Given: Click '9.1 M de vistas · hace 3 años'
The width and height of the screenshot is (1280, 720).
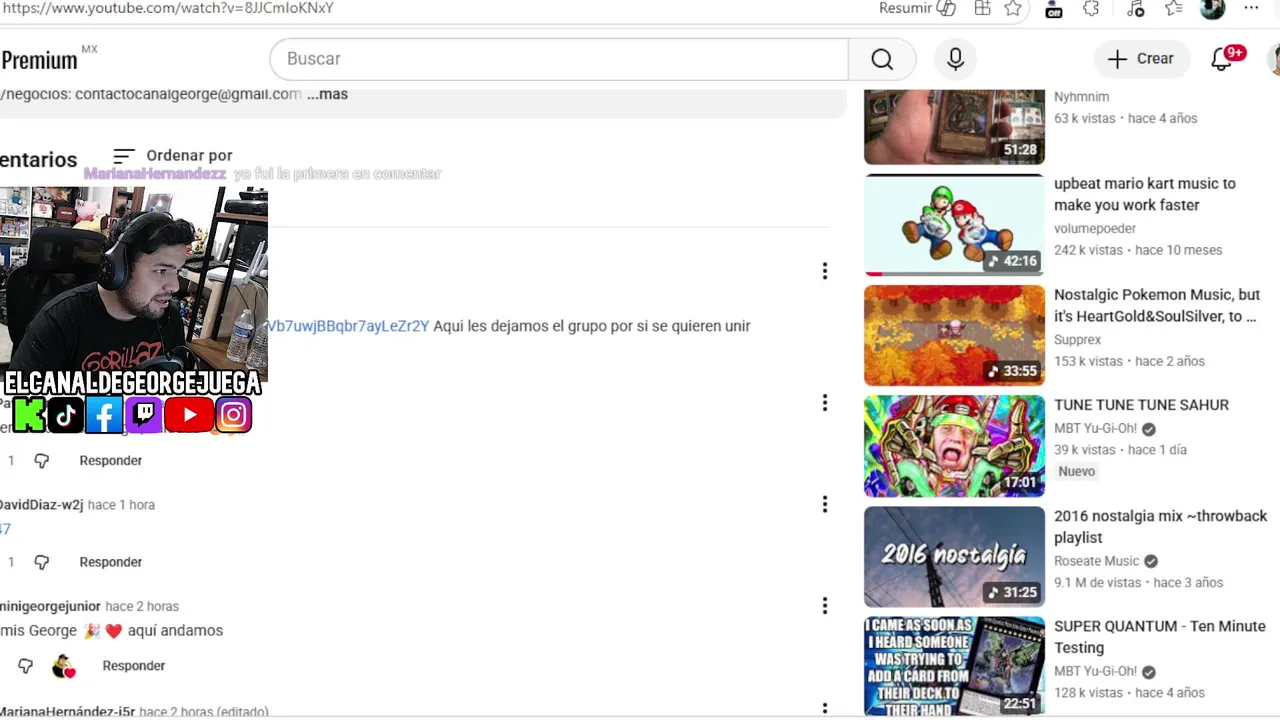Looking at the screenshot, I should pos(1138,583).
